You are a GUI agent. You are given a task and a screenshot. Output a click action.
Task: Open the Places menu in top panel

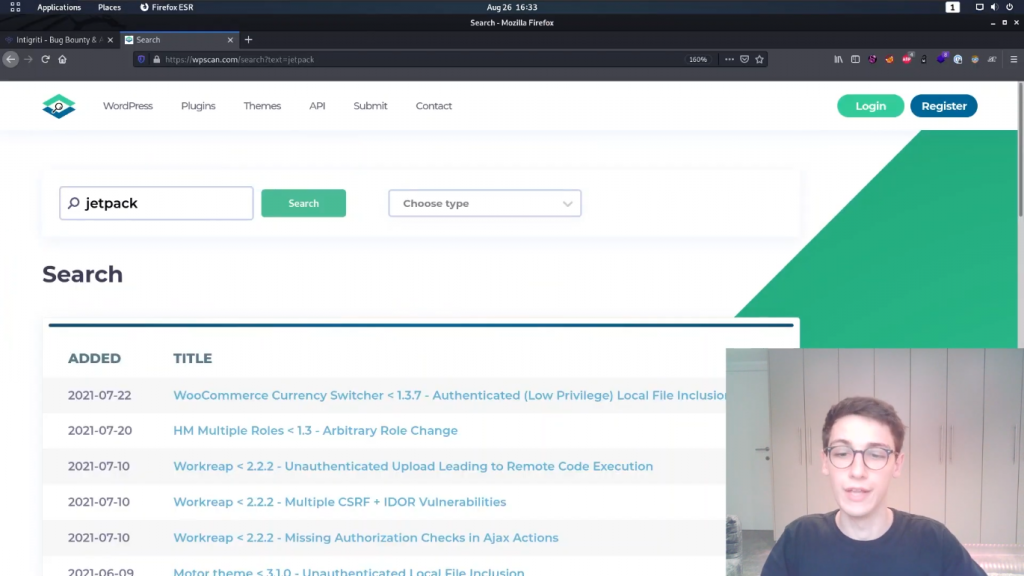coord(109,7)
